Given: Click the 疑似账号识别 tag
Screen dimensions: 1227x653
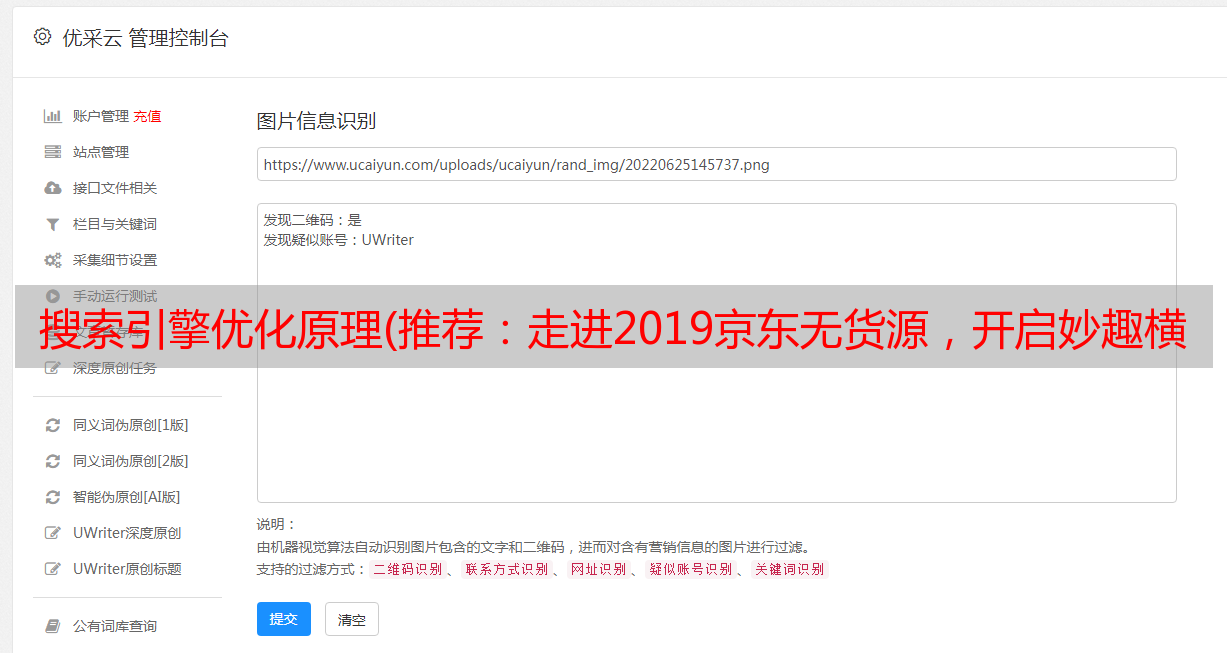Looking at the screenshot, I should (691, 569).
